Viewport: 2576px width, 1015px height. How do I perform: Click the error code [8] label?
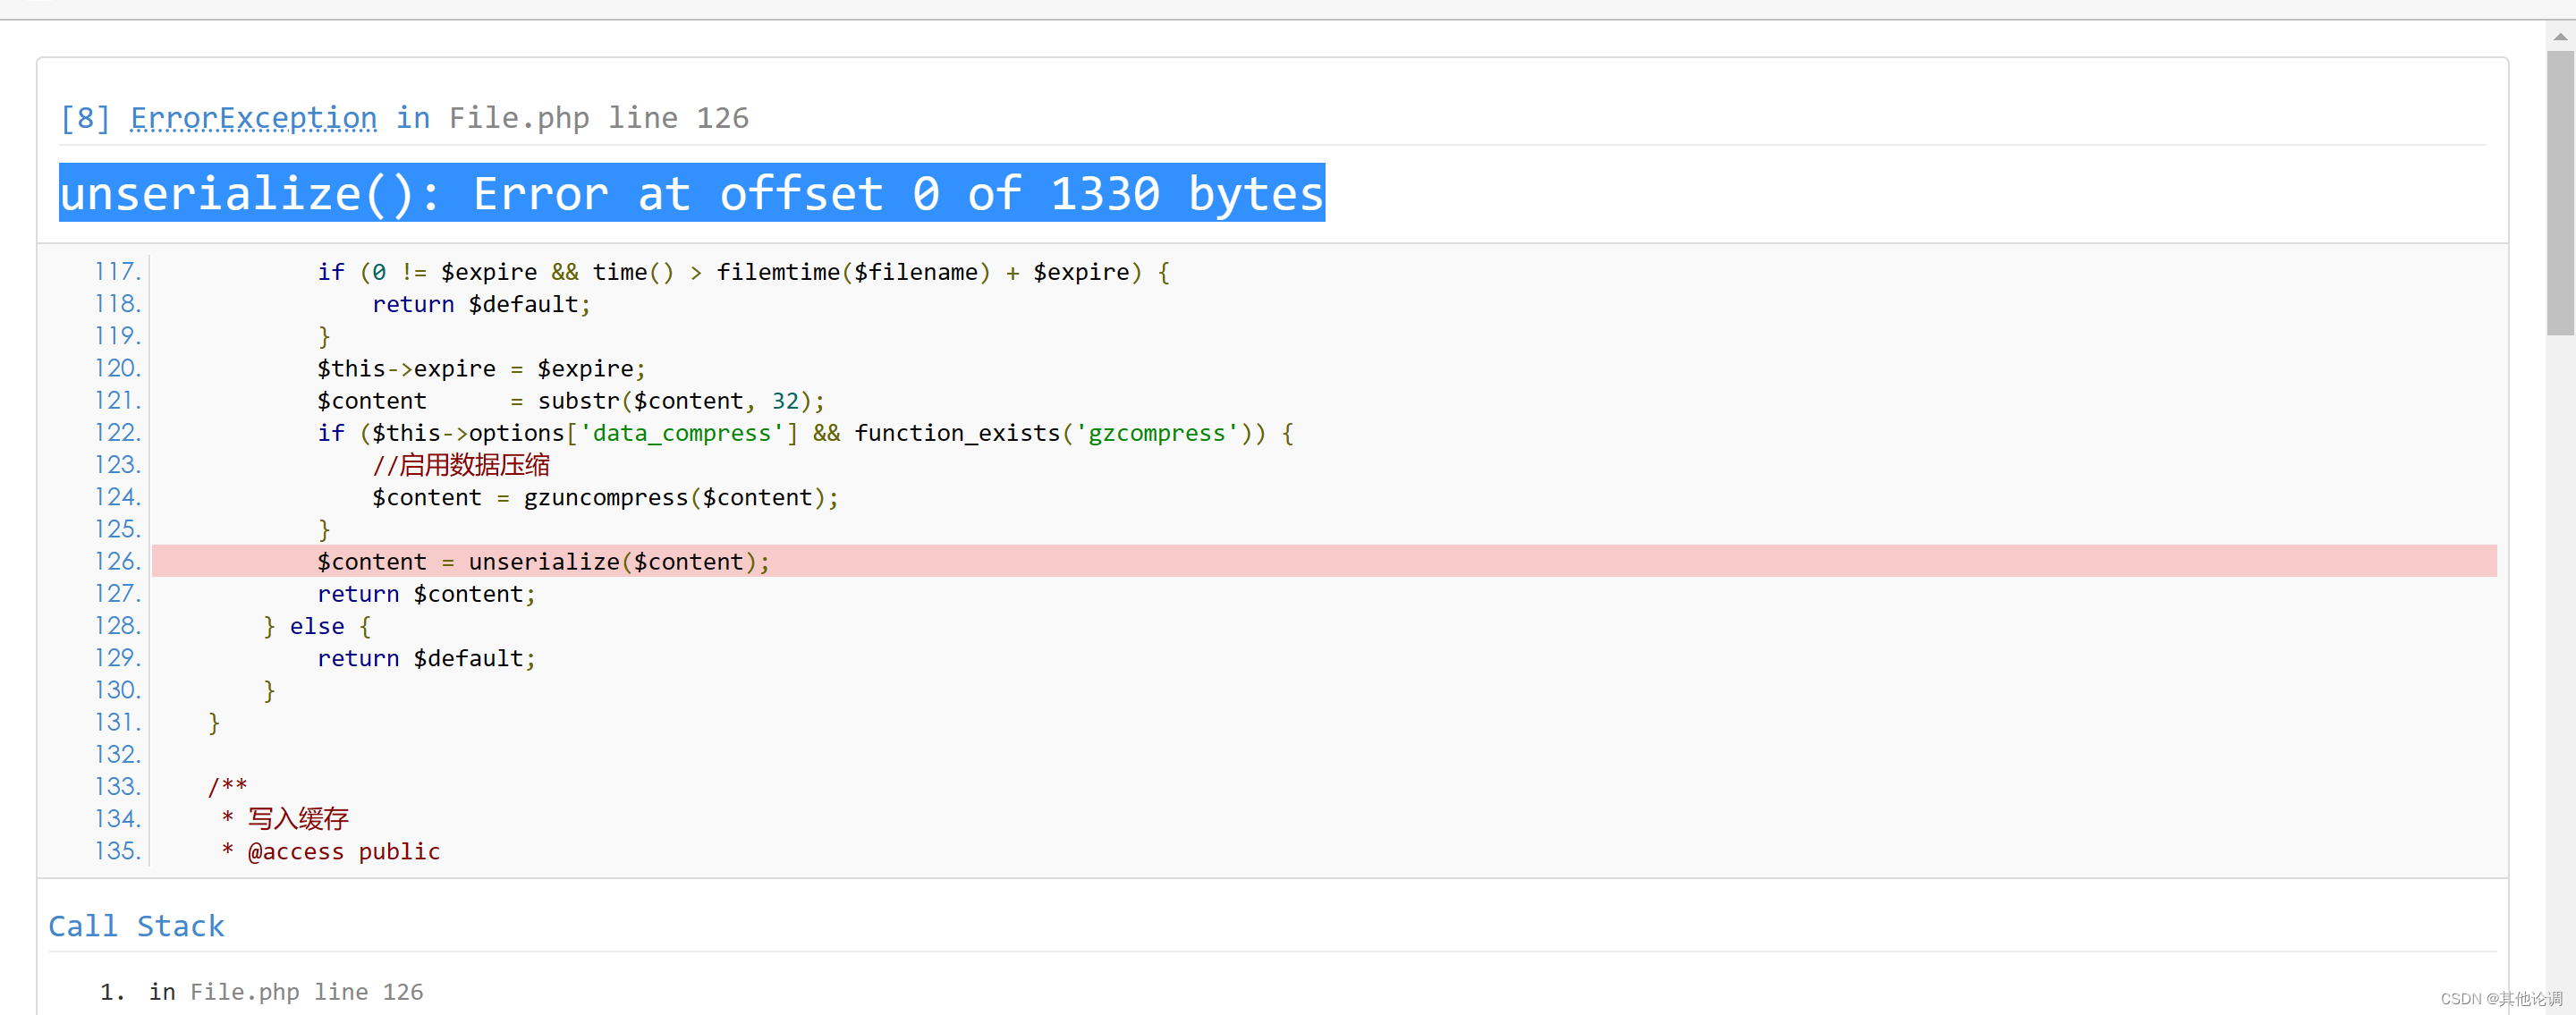pyautogui.click(x=85, y=118)
